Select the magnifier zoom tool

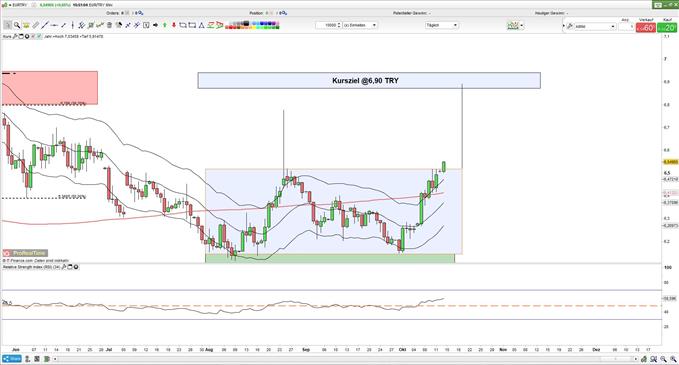pos(17,25)
